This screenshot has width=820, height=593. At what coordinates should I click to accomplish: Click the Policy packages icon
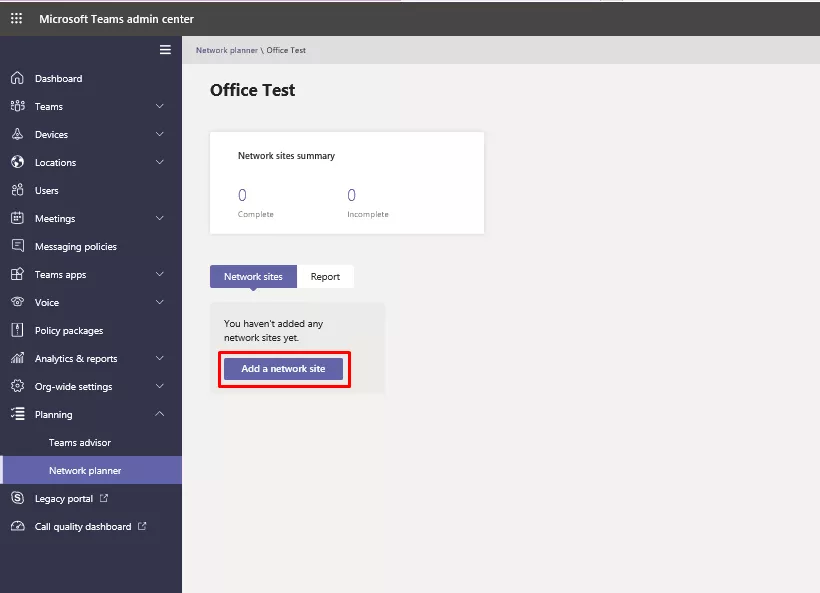(17, 330)
